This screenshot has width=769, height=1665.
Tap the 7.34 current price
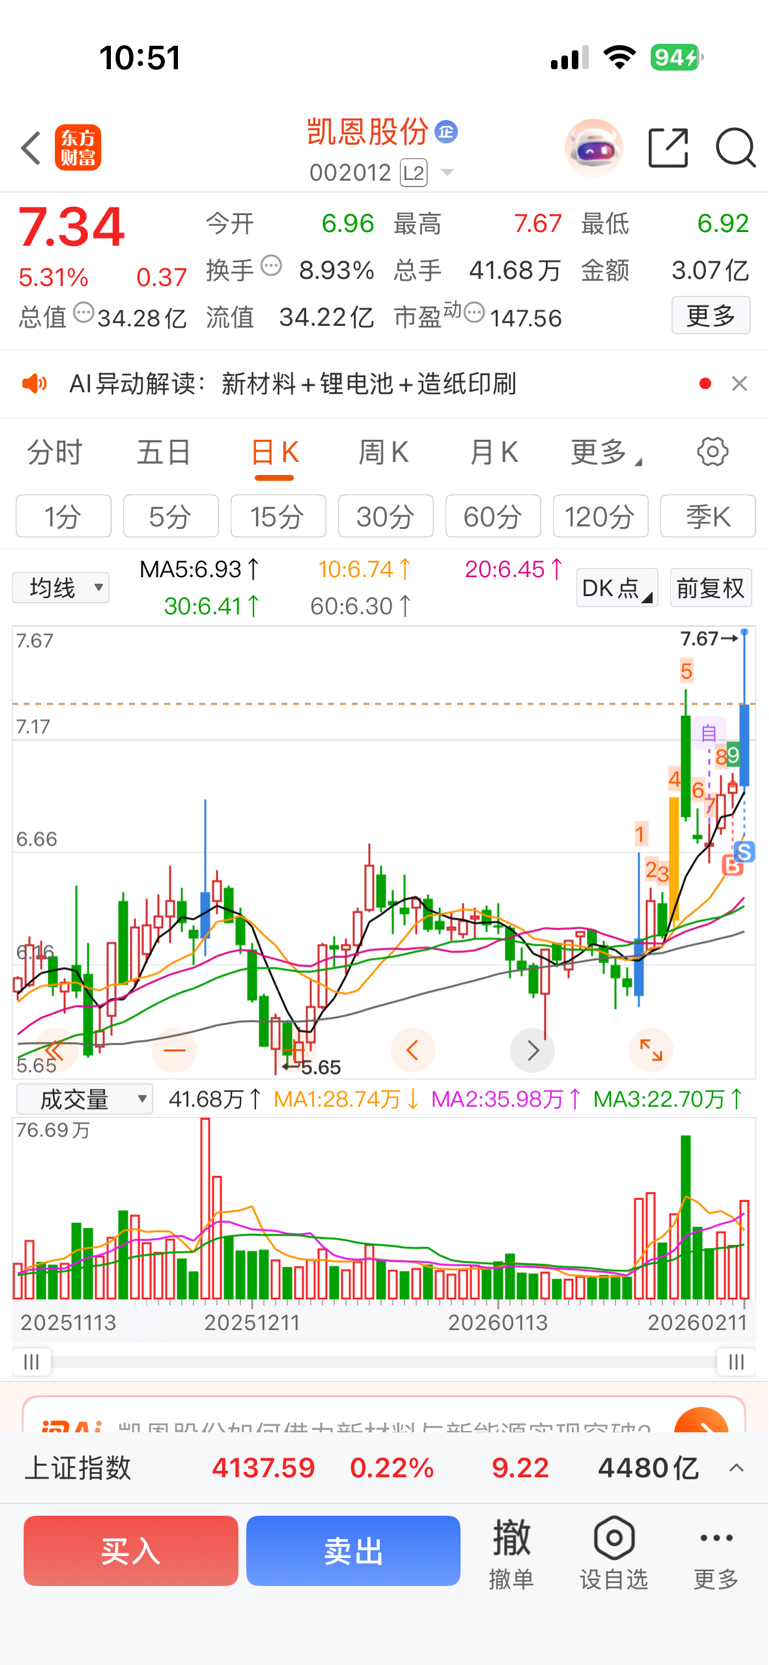[x=71, y=227]
